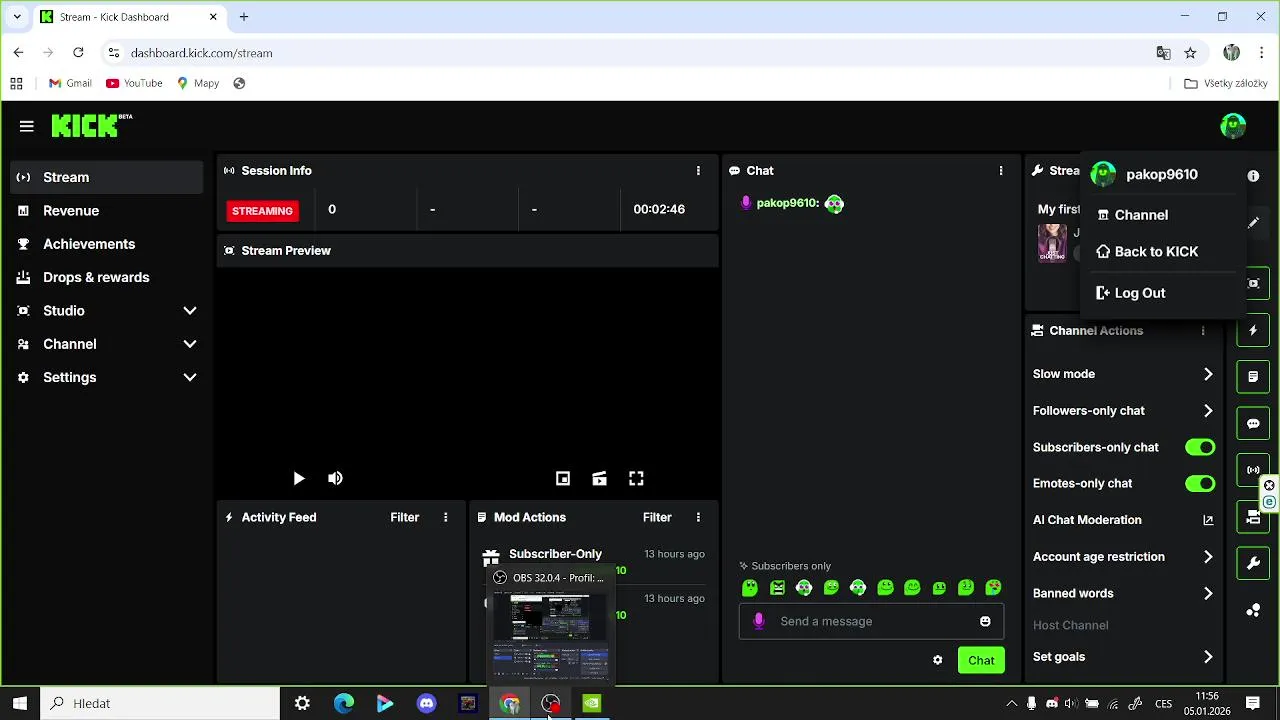
Task: Click the pencil edit icon in right rail
Action: (1253, 223)
